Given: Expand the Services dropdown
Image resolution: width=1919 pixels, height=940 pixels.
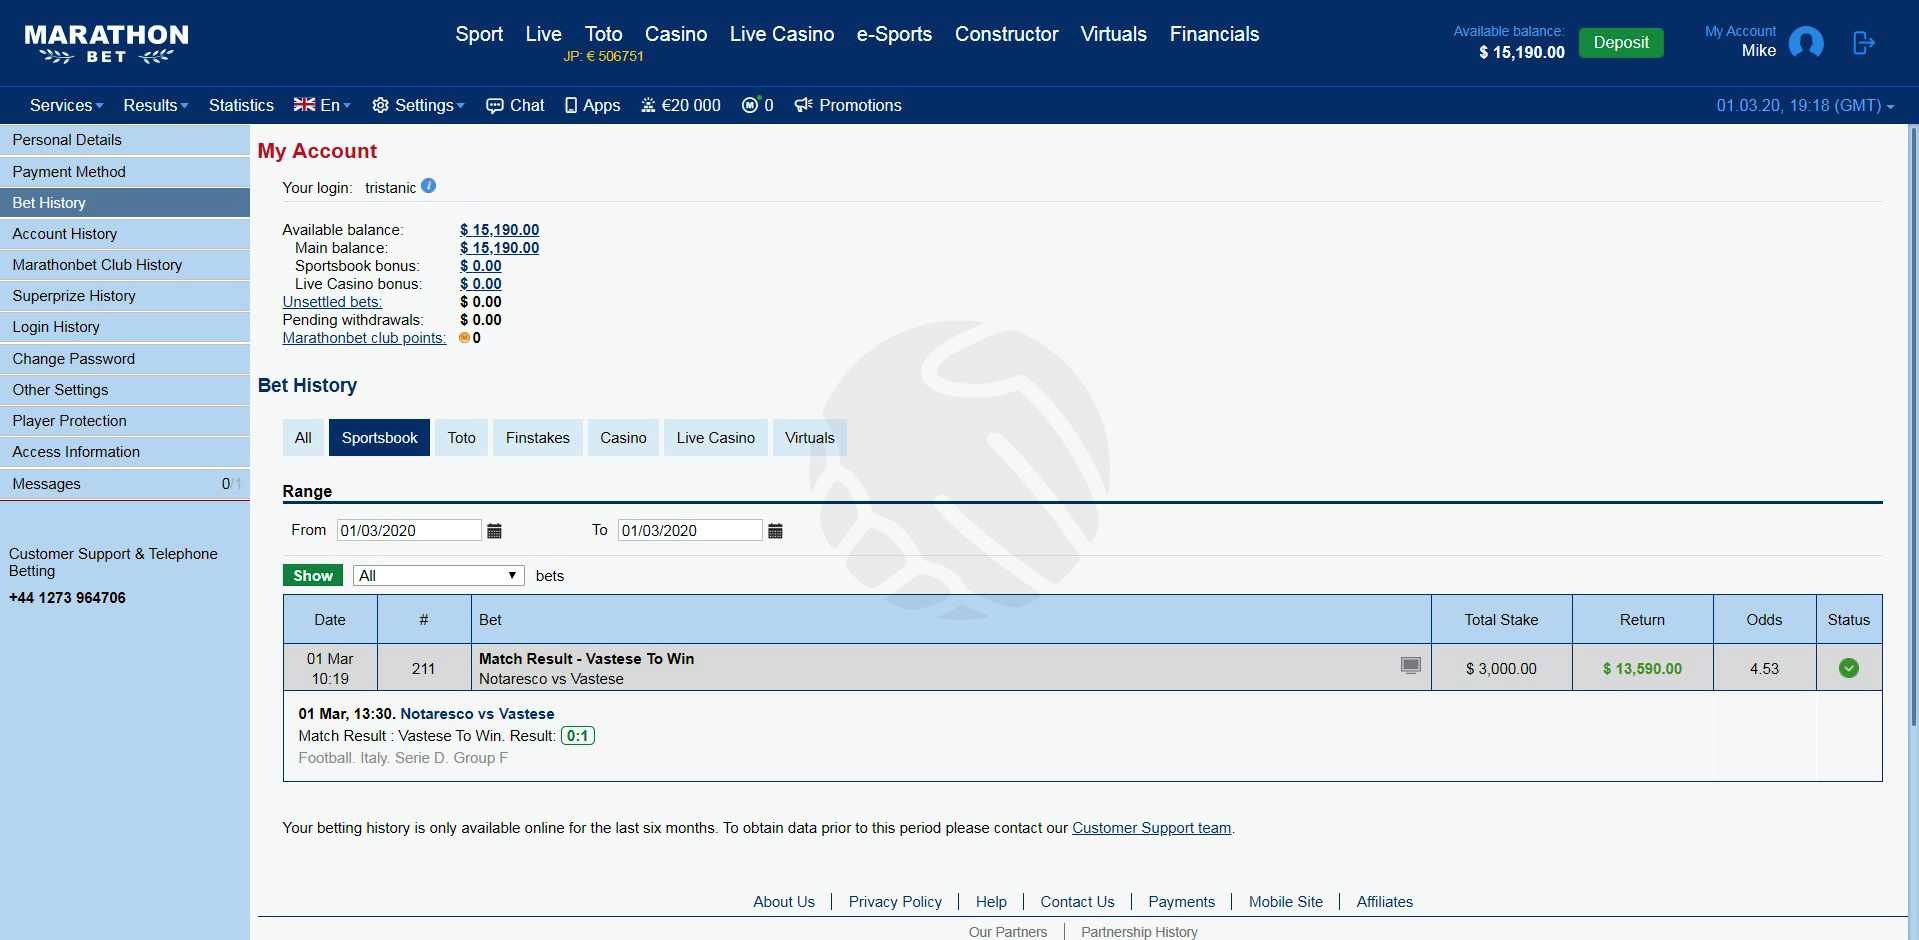Looking at the screenshot, I should click(x=66, y=105).
